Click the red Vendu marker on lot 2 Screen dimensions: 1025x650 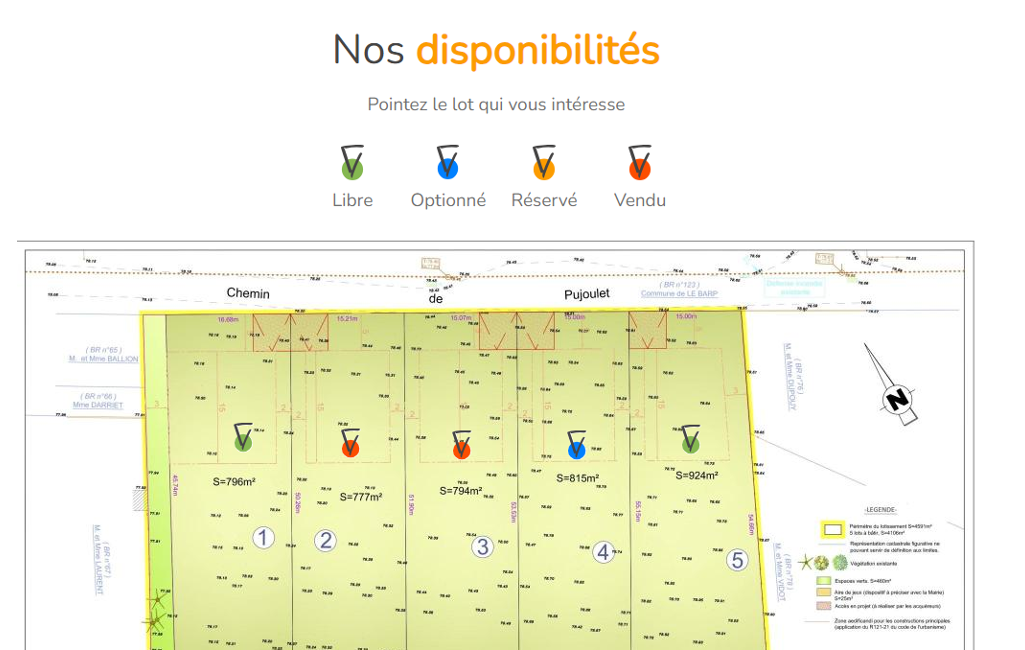(350, 445)
